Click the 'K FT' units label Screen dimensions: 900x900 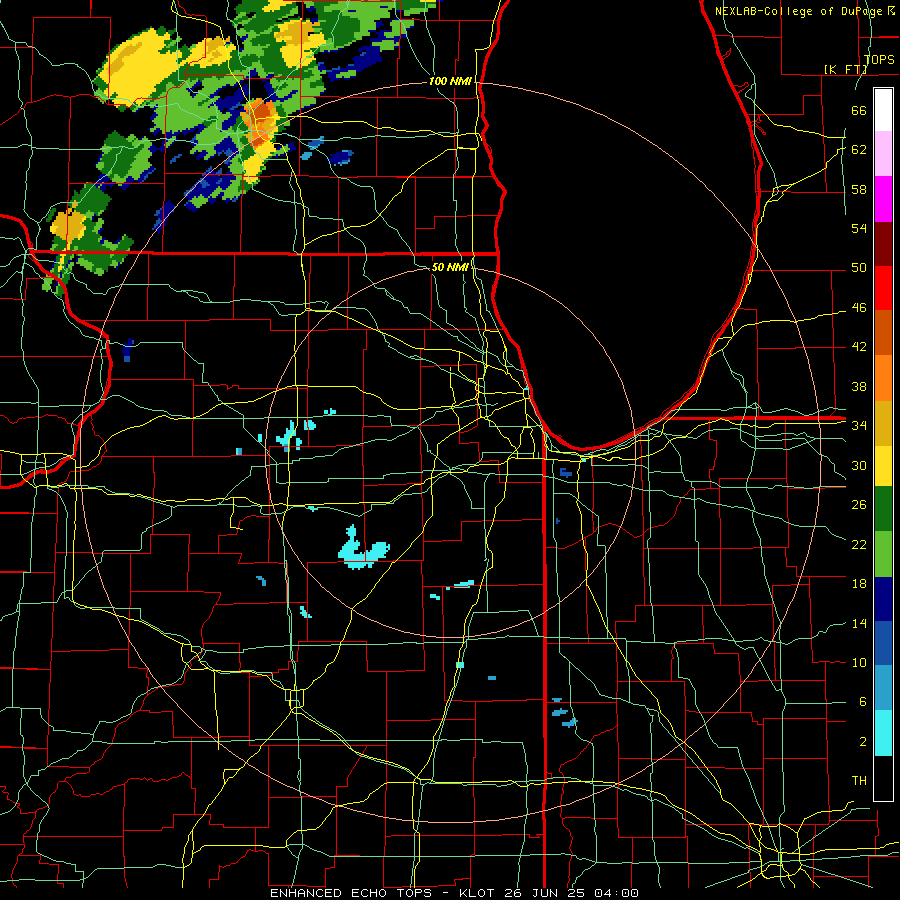[x=845, y=69]
